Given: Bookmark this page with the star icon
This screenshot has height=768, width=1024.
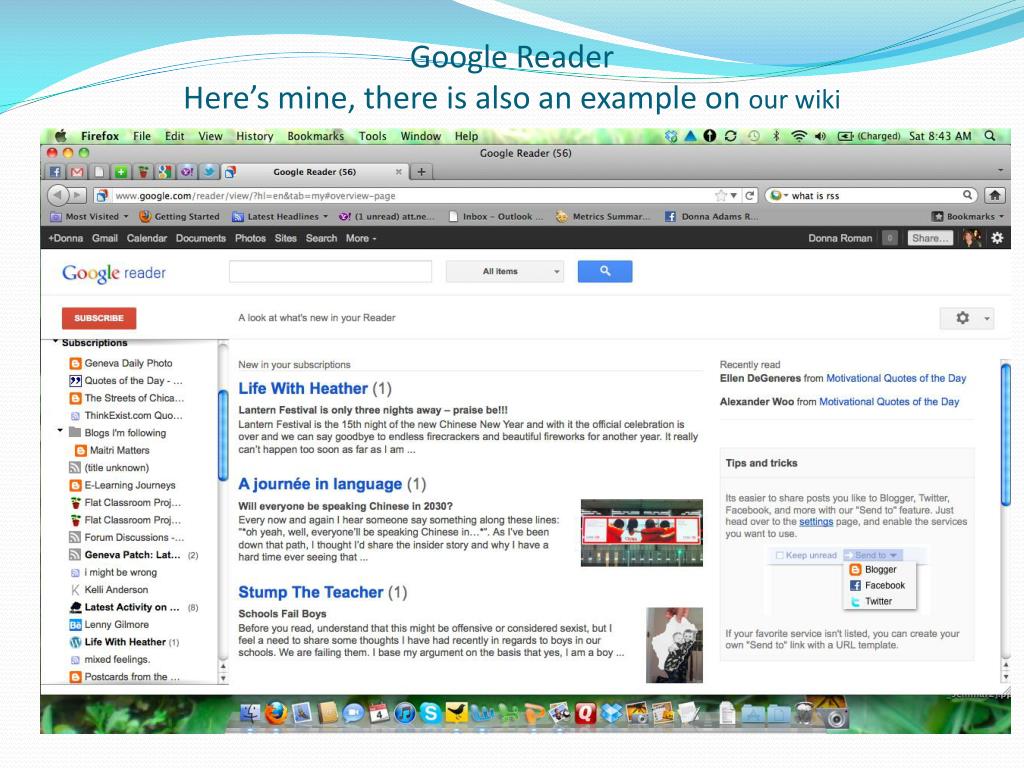Looking at the screenshot, I should pyautogui.click(x=721, y=195).
